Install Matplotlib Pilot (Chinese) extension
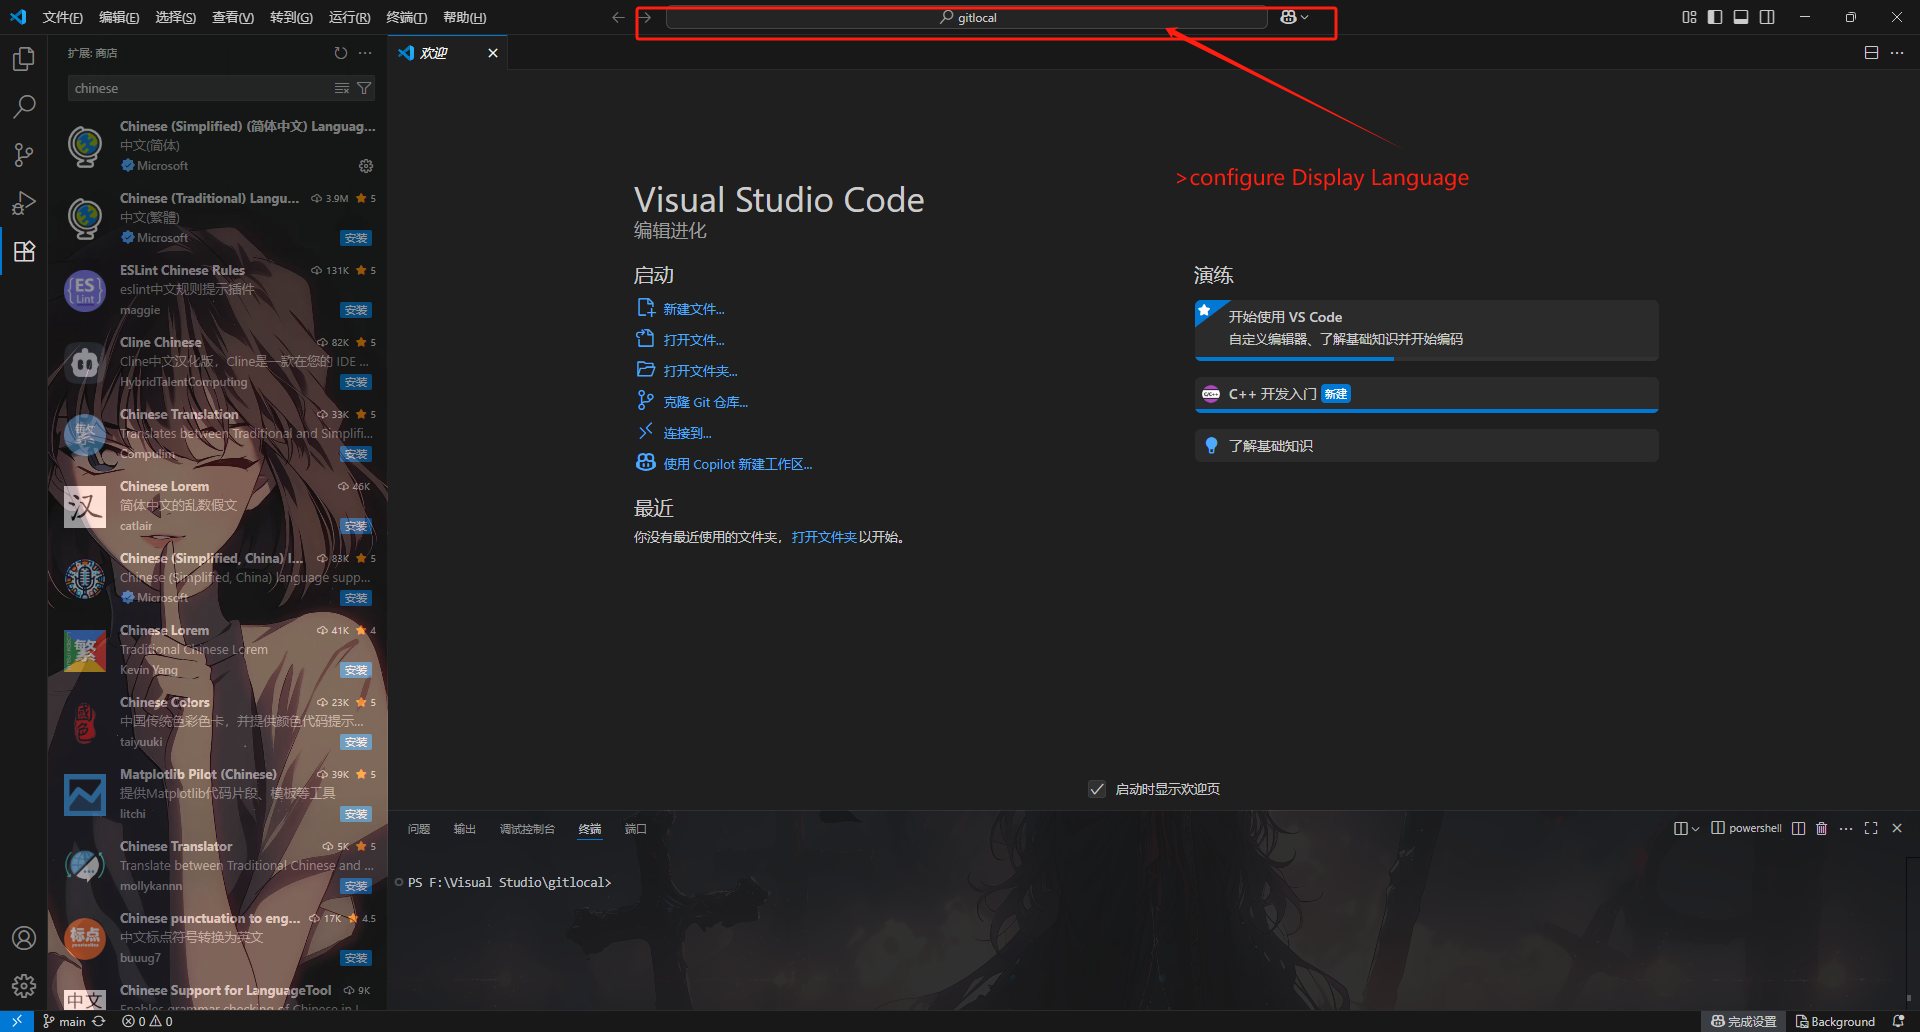Screen dimensions: 1920x1032 pyautogui.click(x=356, y=814)
